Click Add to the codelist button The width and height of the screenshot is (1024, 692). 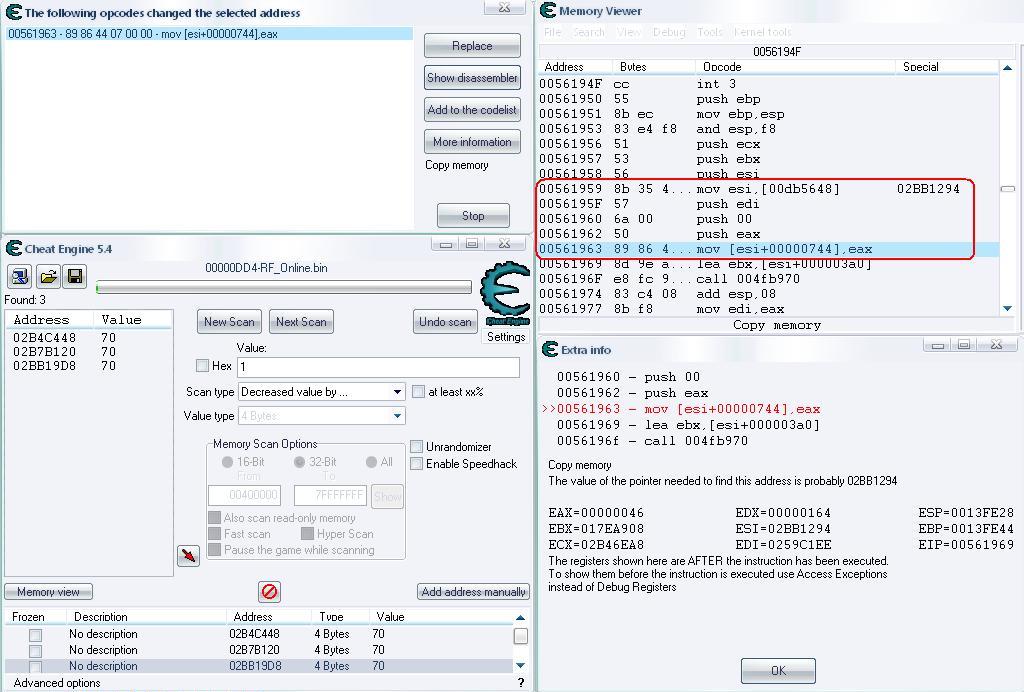(472, 110)
